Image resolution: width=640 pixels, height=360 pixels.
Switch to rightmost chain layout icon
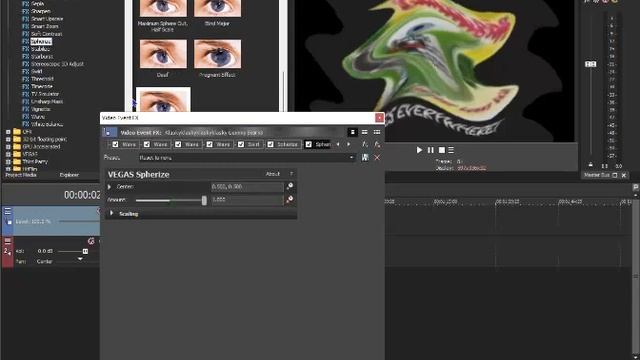(x=377, y=132)
